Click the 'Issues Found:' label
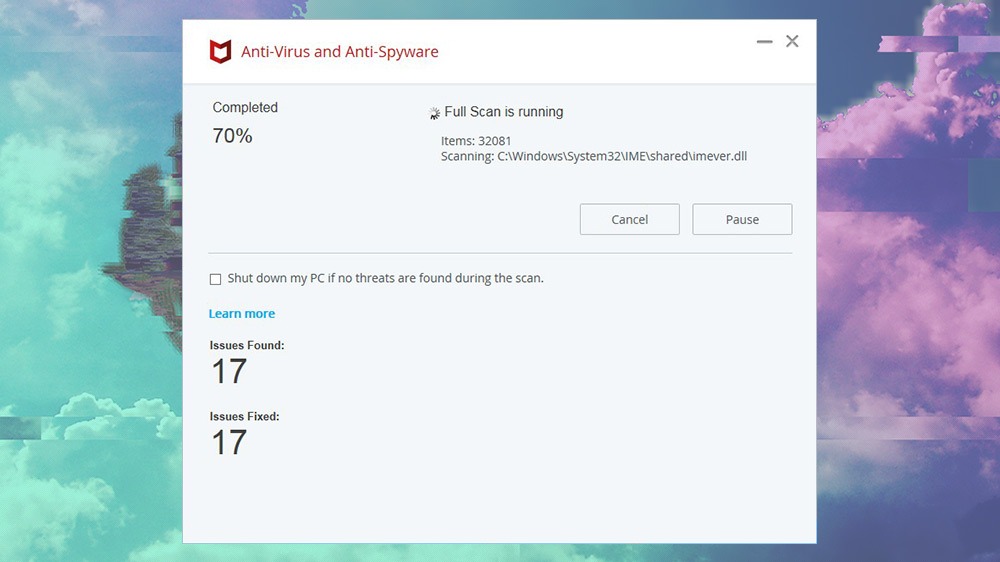Screen dimensions: 1000x562 pos(247,345)
